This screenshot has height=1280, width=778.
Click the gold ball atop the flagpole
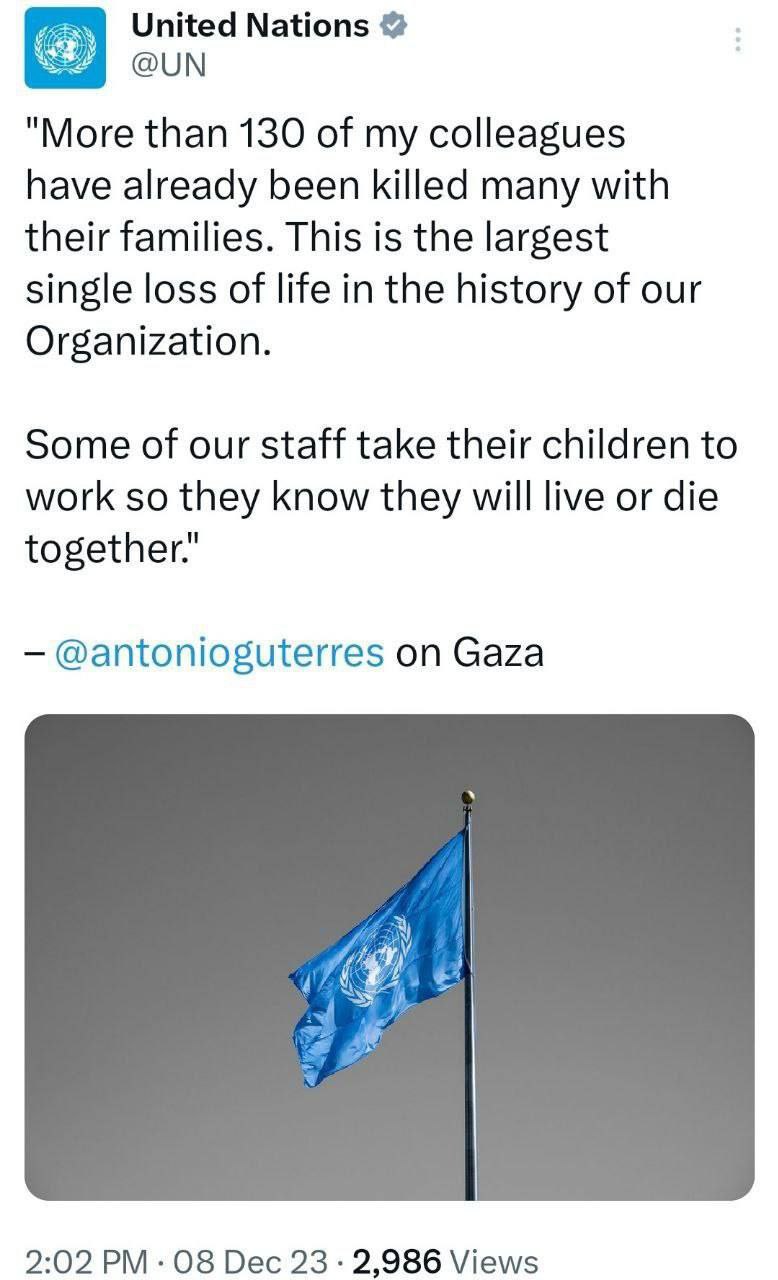pos(467,797)
